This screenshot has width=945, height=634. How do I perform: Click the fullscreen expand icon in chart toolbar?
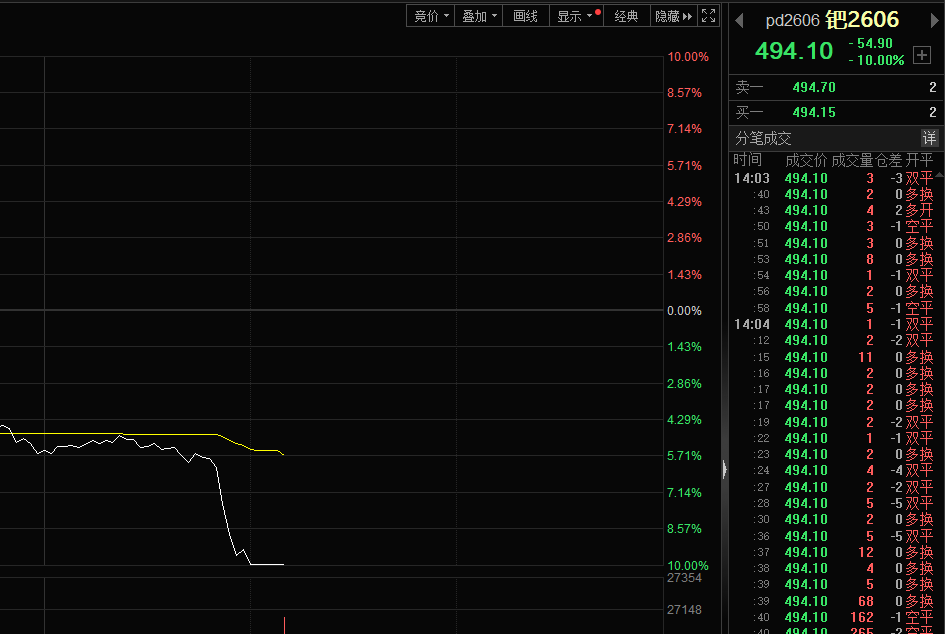pos(708,16)
